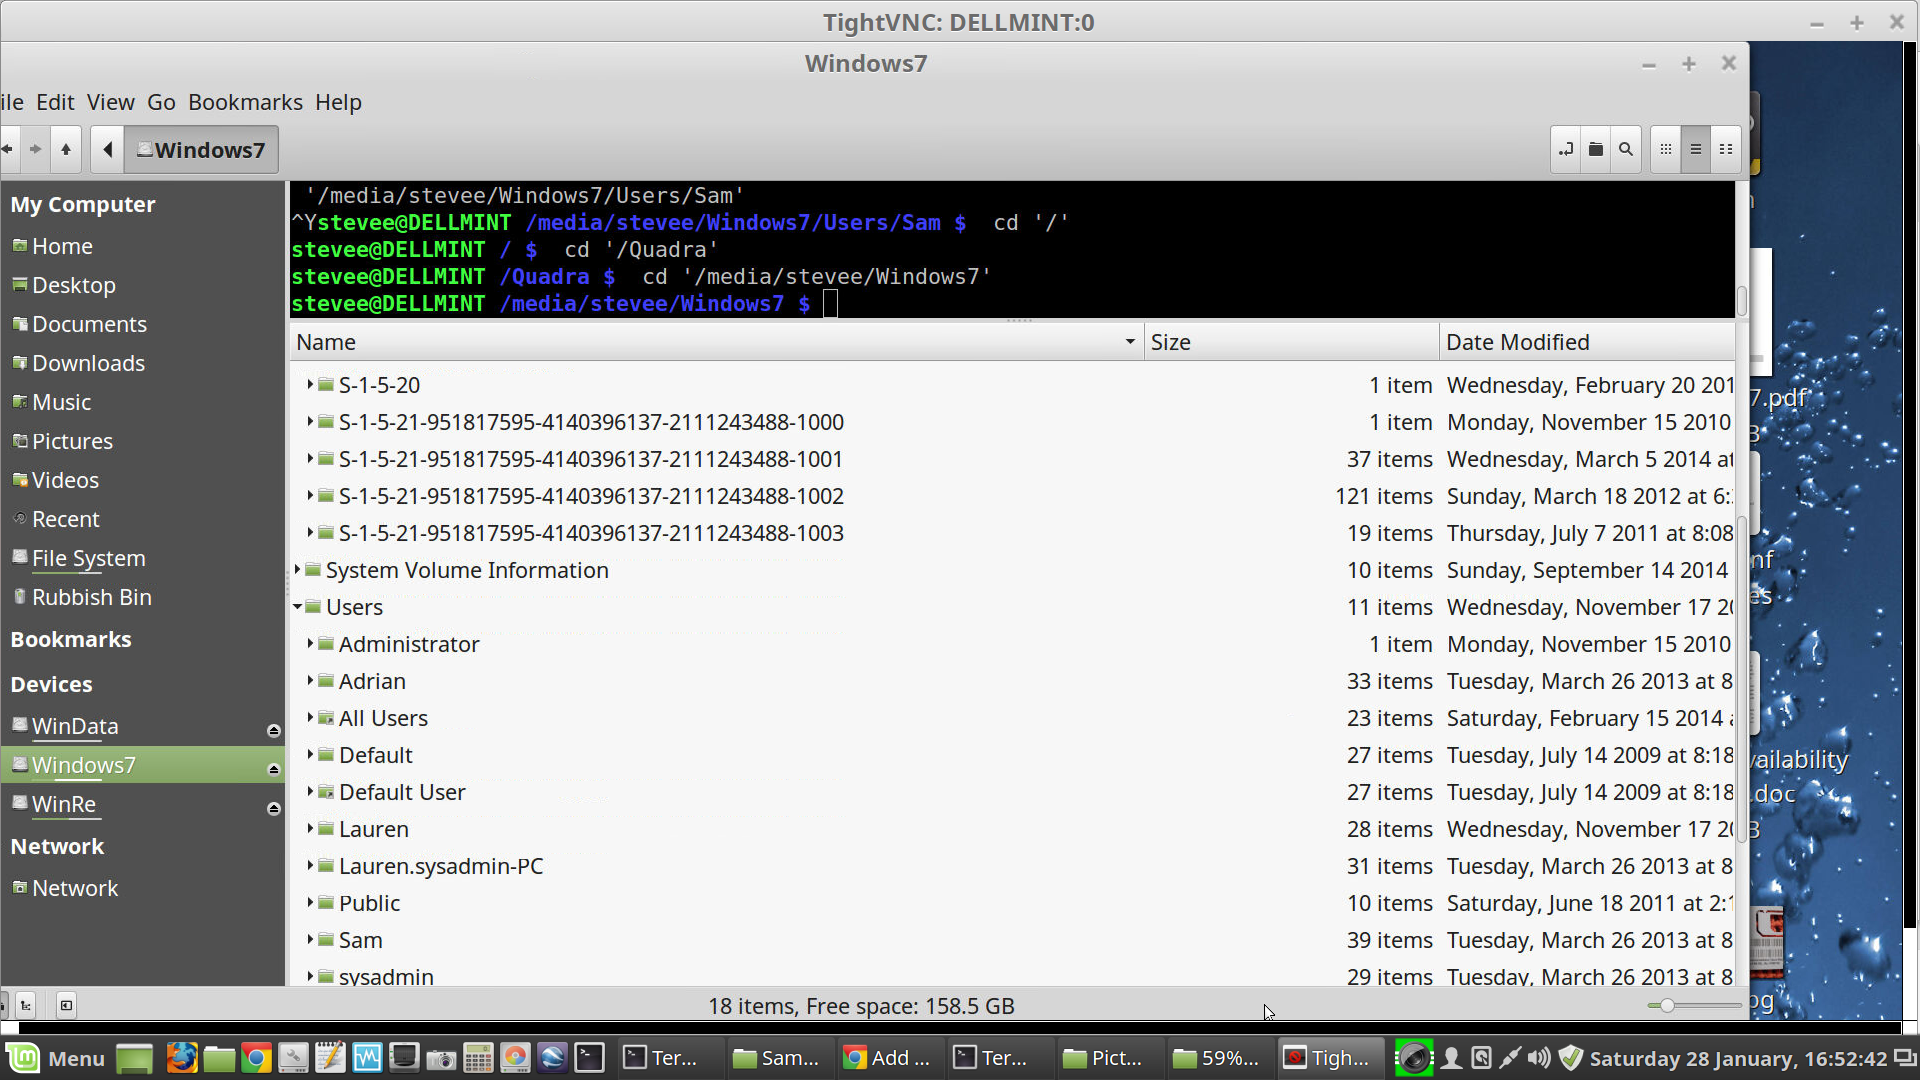Show treeview in sidebar button

point(26,1006)
